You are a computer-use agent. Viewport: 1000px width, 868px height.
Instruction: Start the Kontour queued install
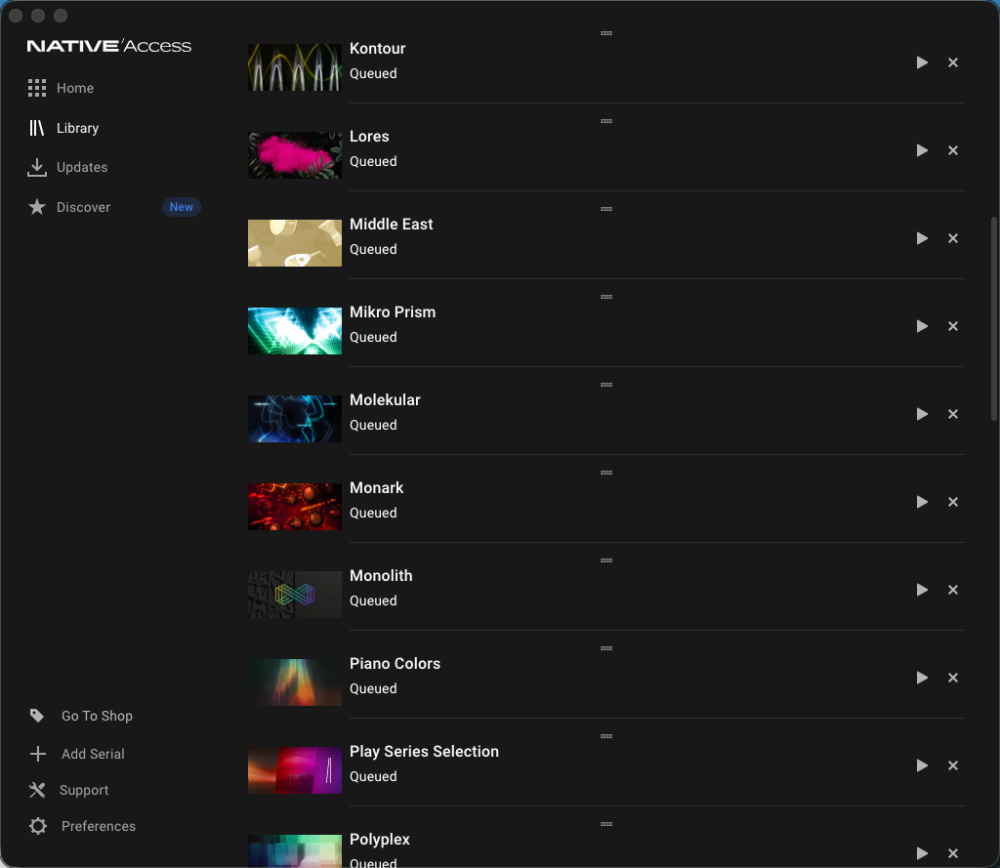922,63
